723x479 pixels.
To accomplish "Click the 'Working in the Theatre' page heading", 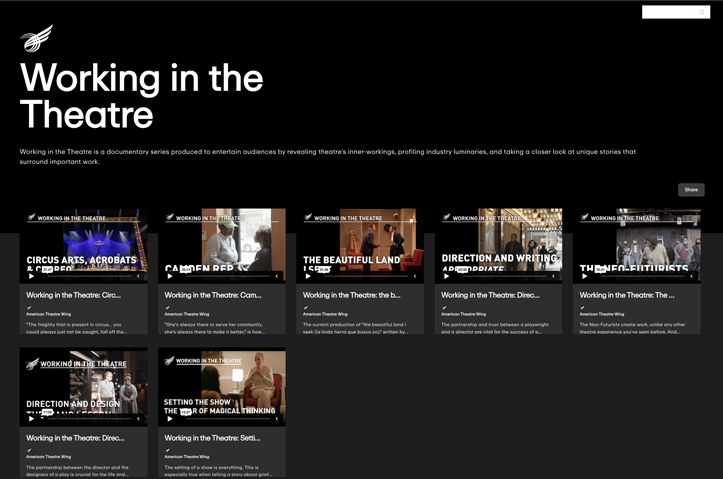I will [x=142, y=96].
